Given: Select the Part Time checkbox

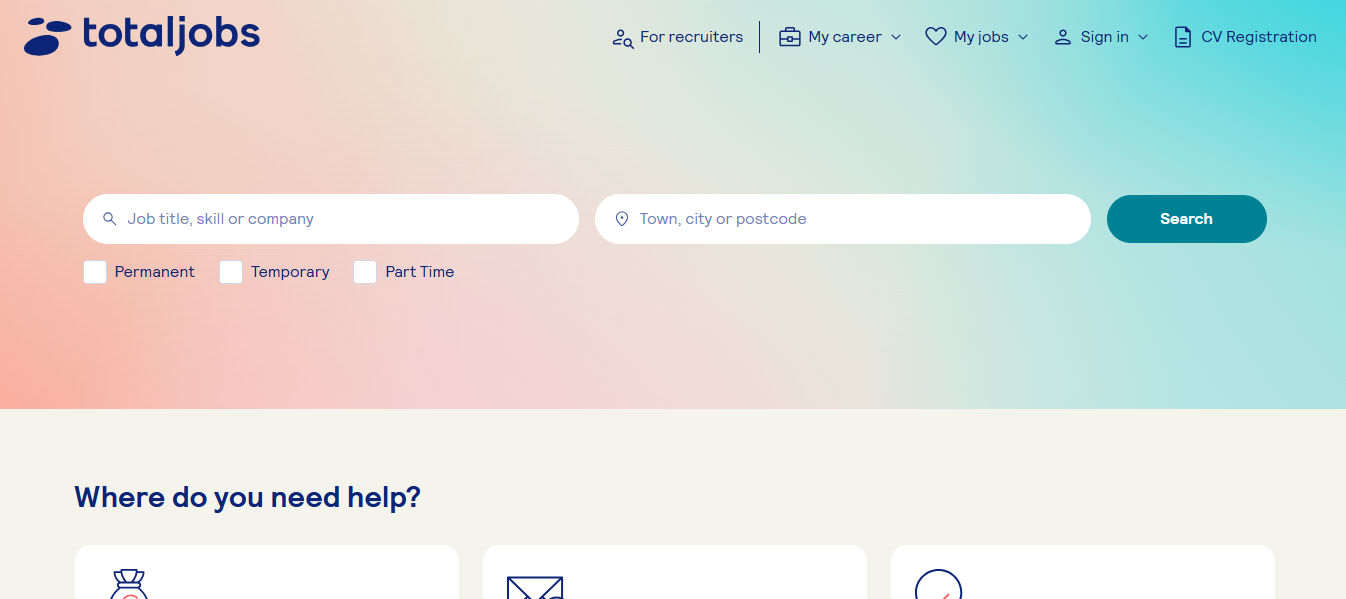Looking at the screenshot, I should (364, 271).
